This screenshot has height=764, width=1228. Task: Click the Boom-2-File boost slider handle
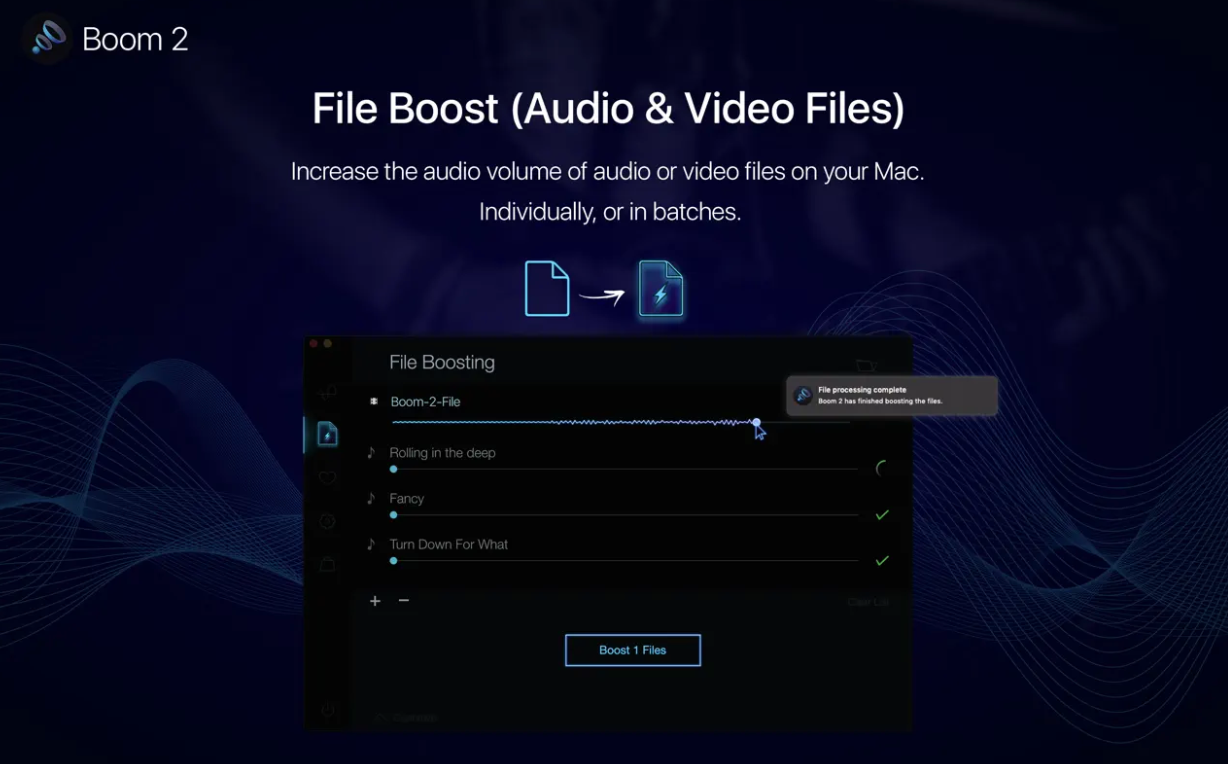click(756, 423)
